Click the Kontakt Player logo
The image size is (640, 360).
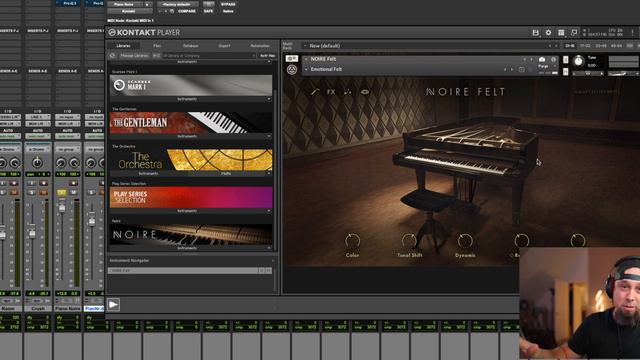coord(144,33)
